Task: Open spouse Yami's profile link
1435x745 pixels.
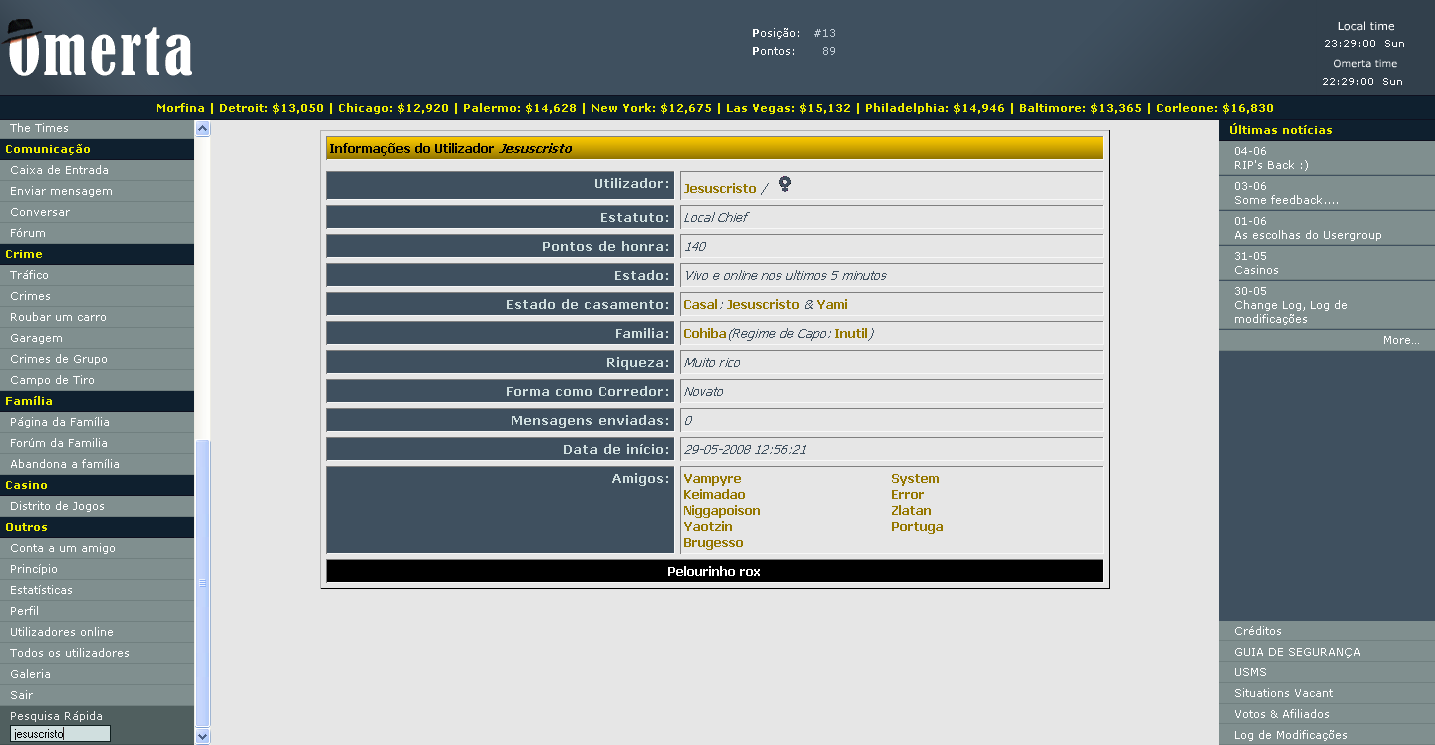Action: pyautogui.click(x=832, y=305)
